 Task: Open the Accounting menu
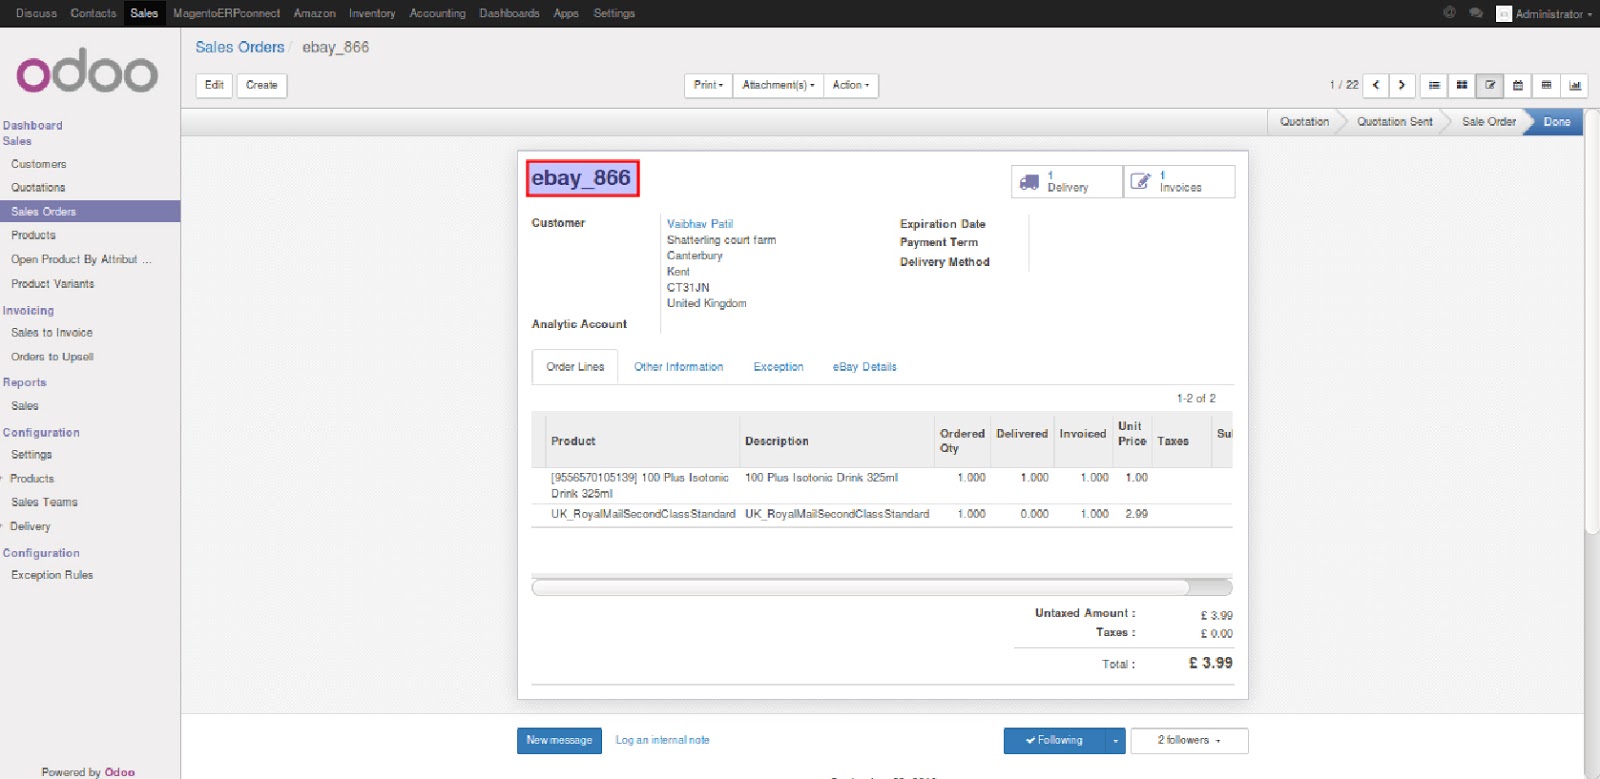point(437,13)
